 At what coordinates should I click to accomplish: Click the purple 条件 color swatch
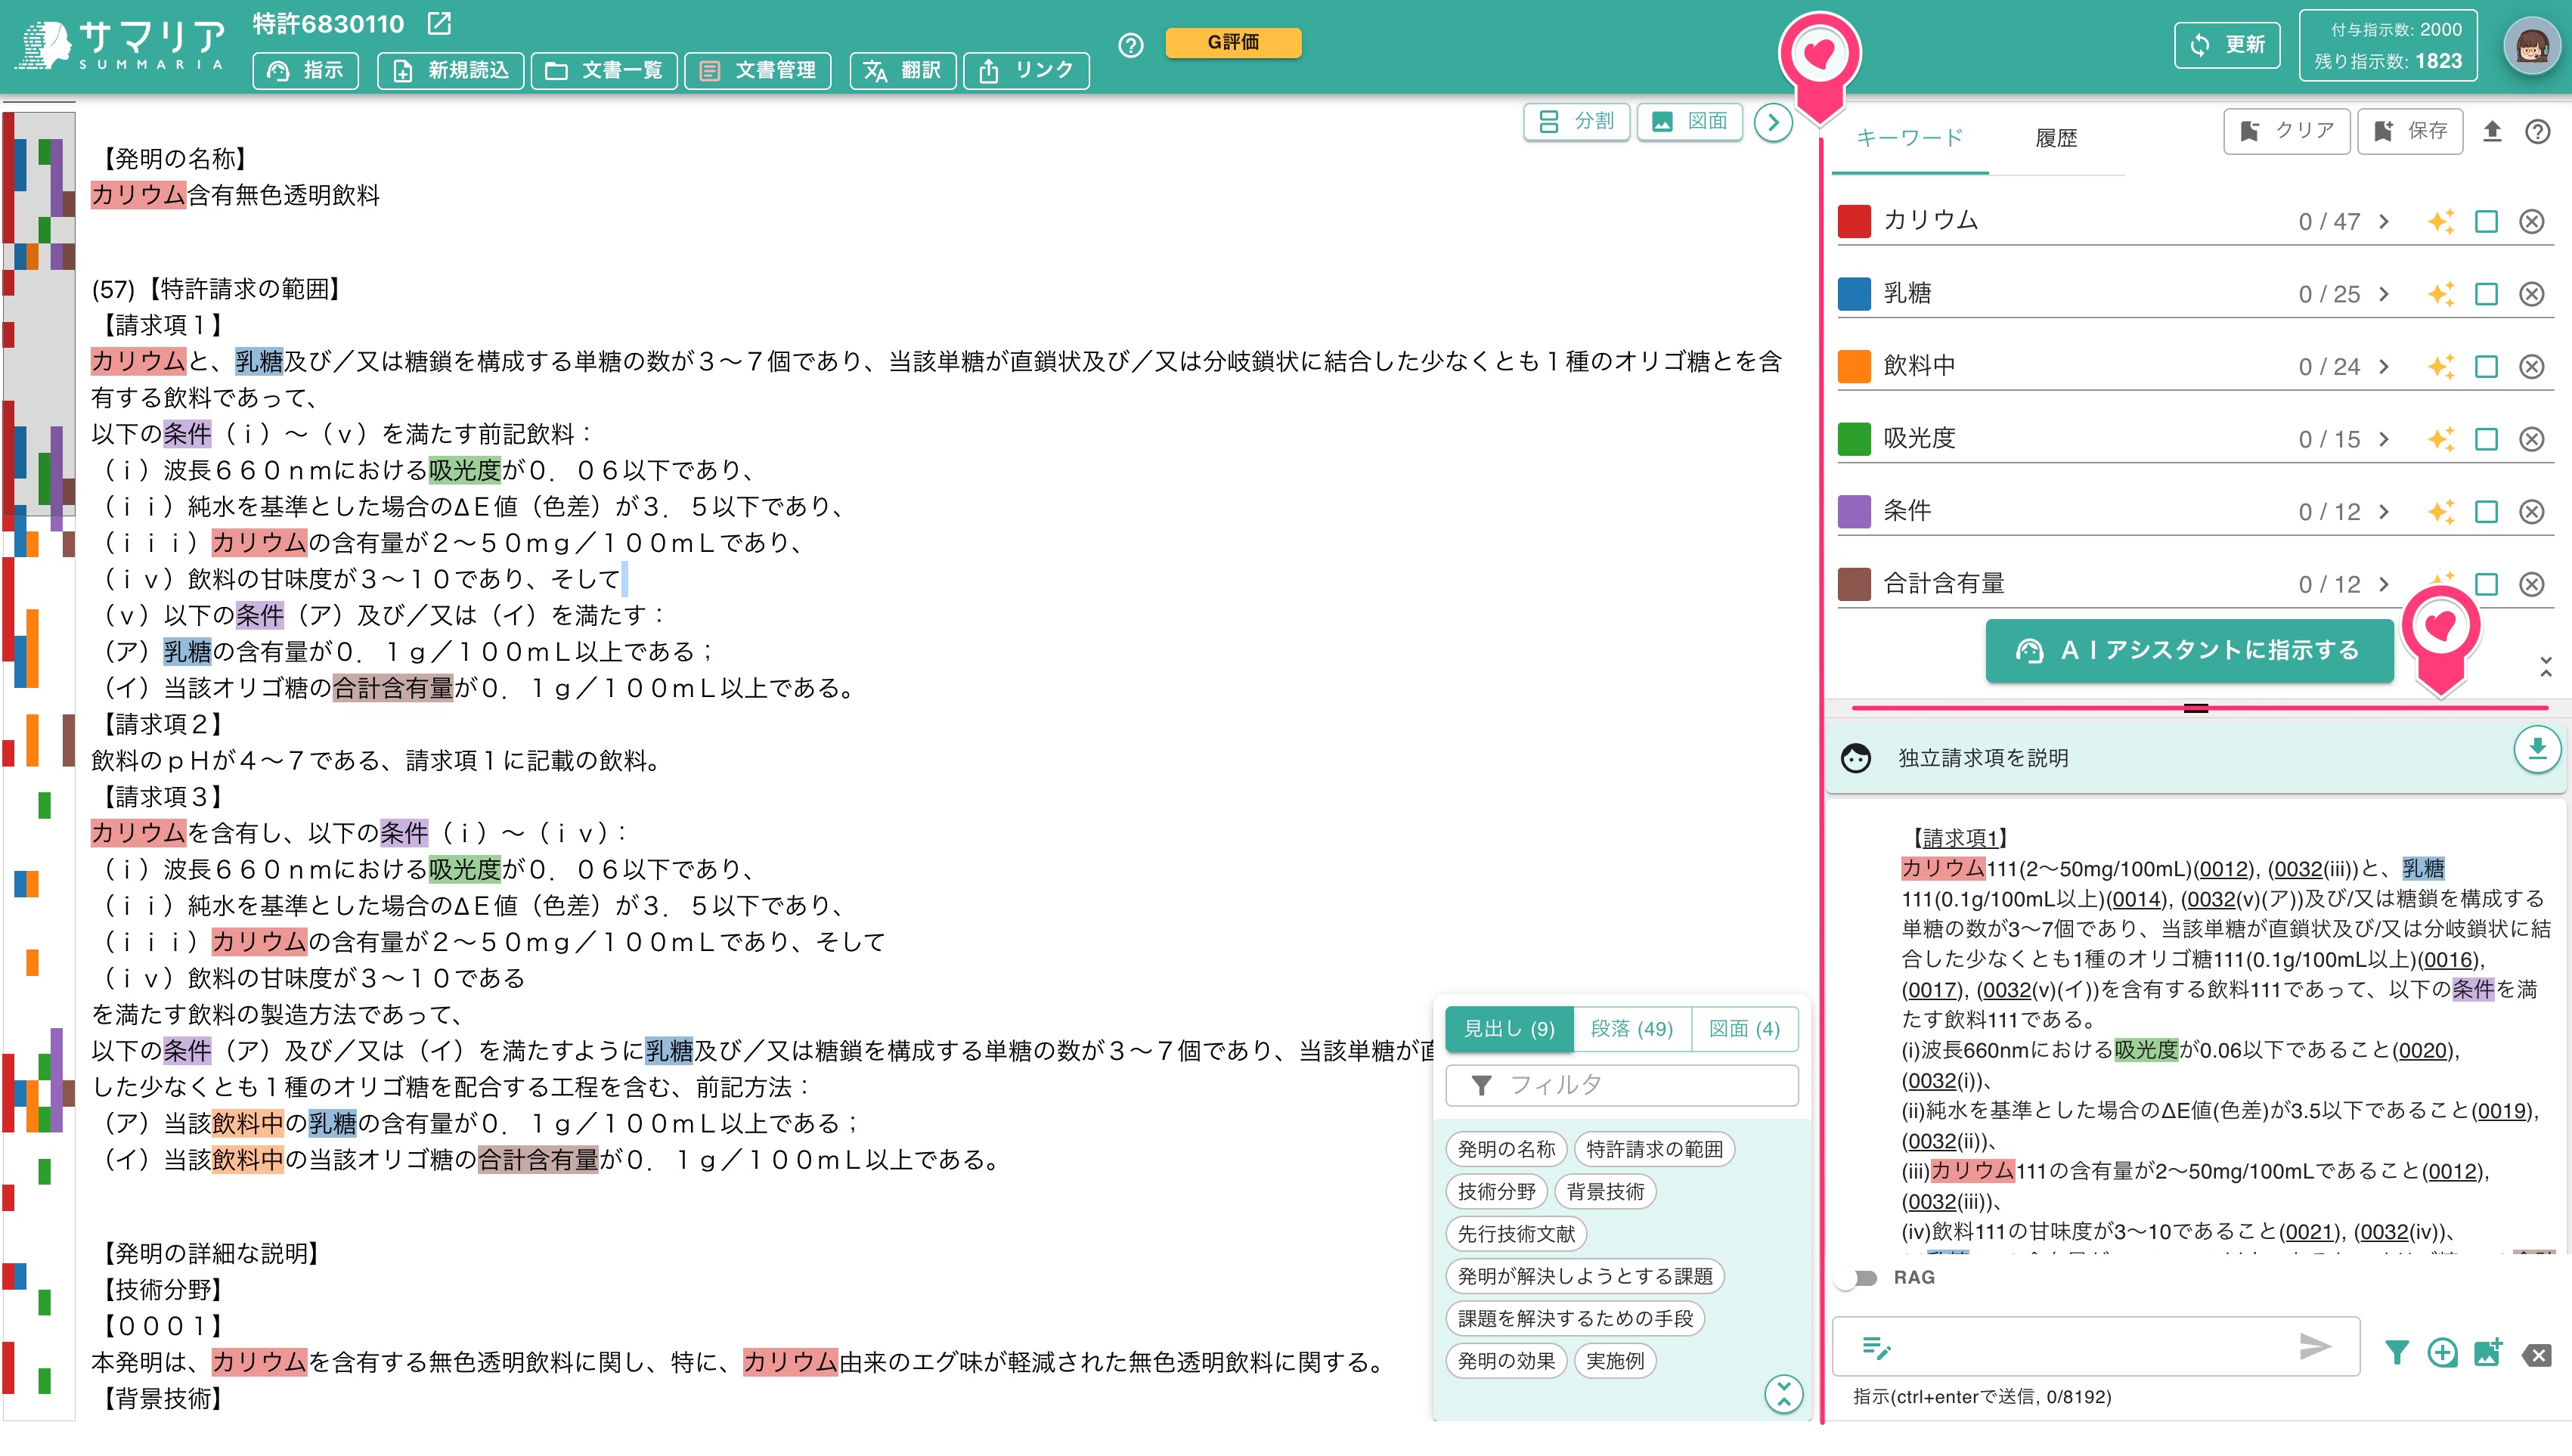click(x=1854, y=512)
